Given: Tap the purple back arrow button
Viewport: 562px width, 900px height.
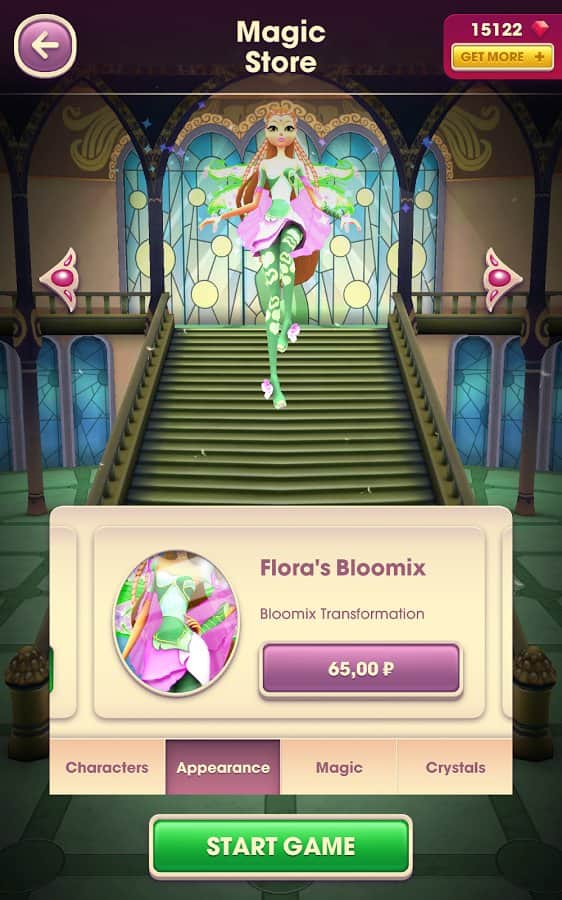Looking at the screenshot, I should point(45,46).
